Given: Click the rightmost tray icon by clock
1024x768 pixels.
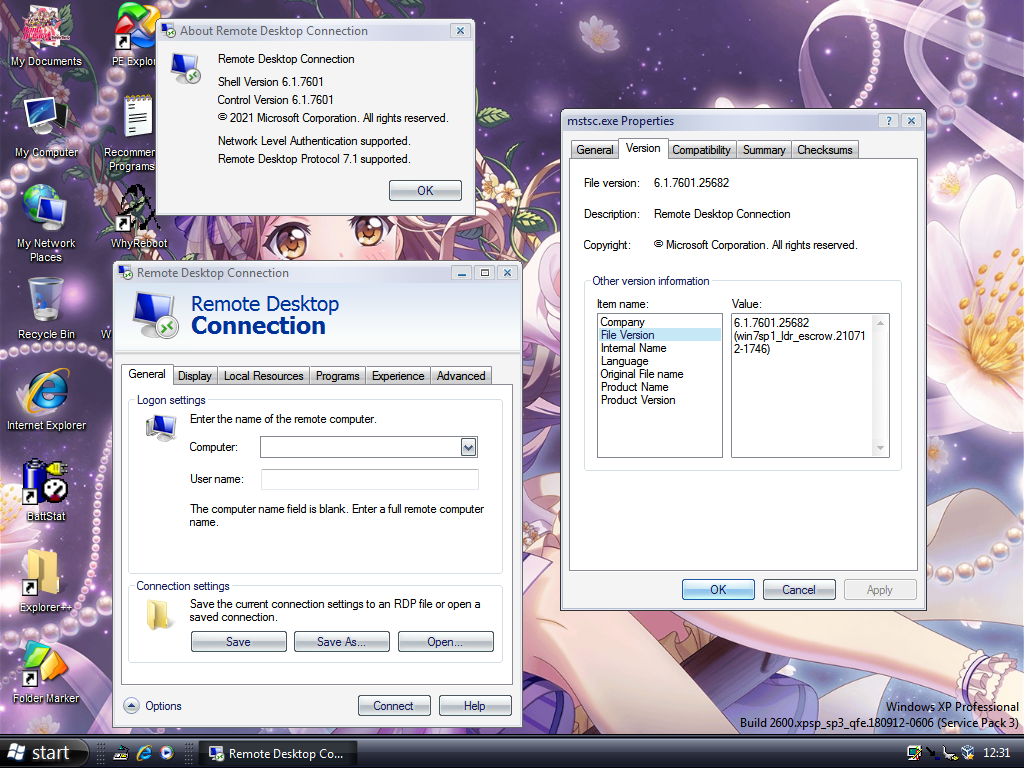Looking at the screenshot, I should click(968, 753).
